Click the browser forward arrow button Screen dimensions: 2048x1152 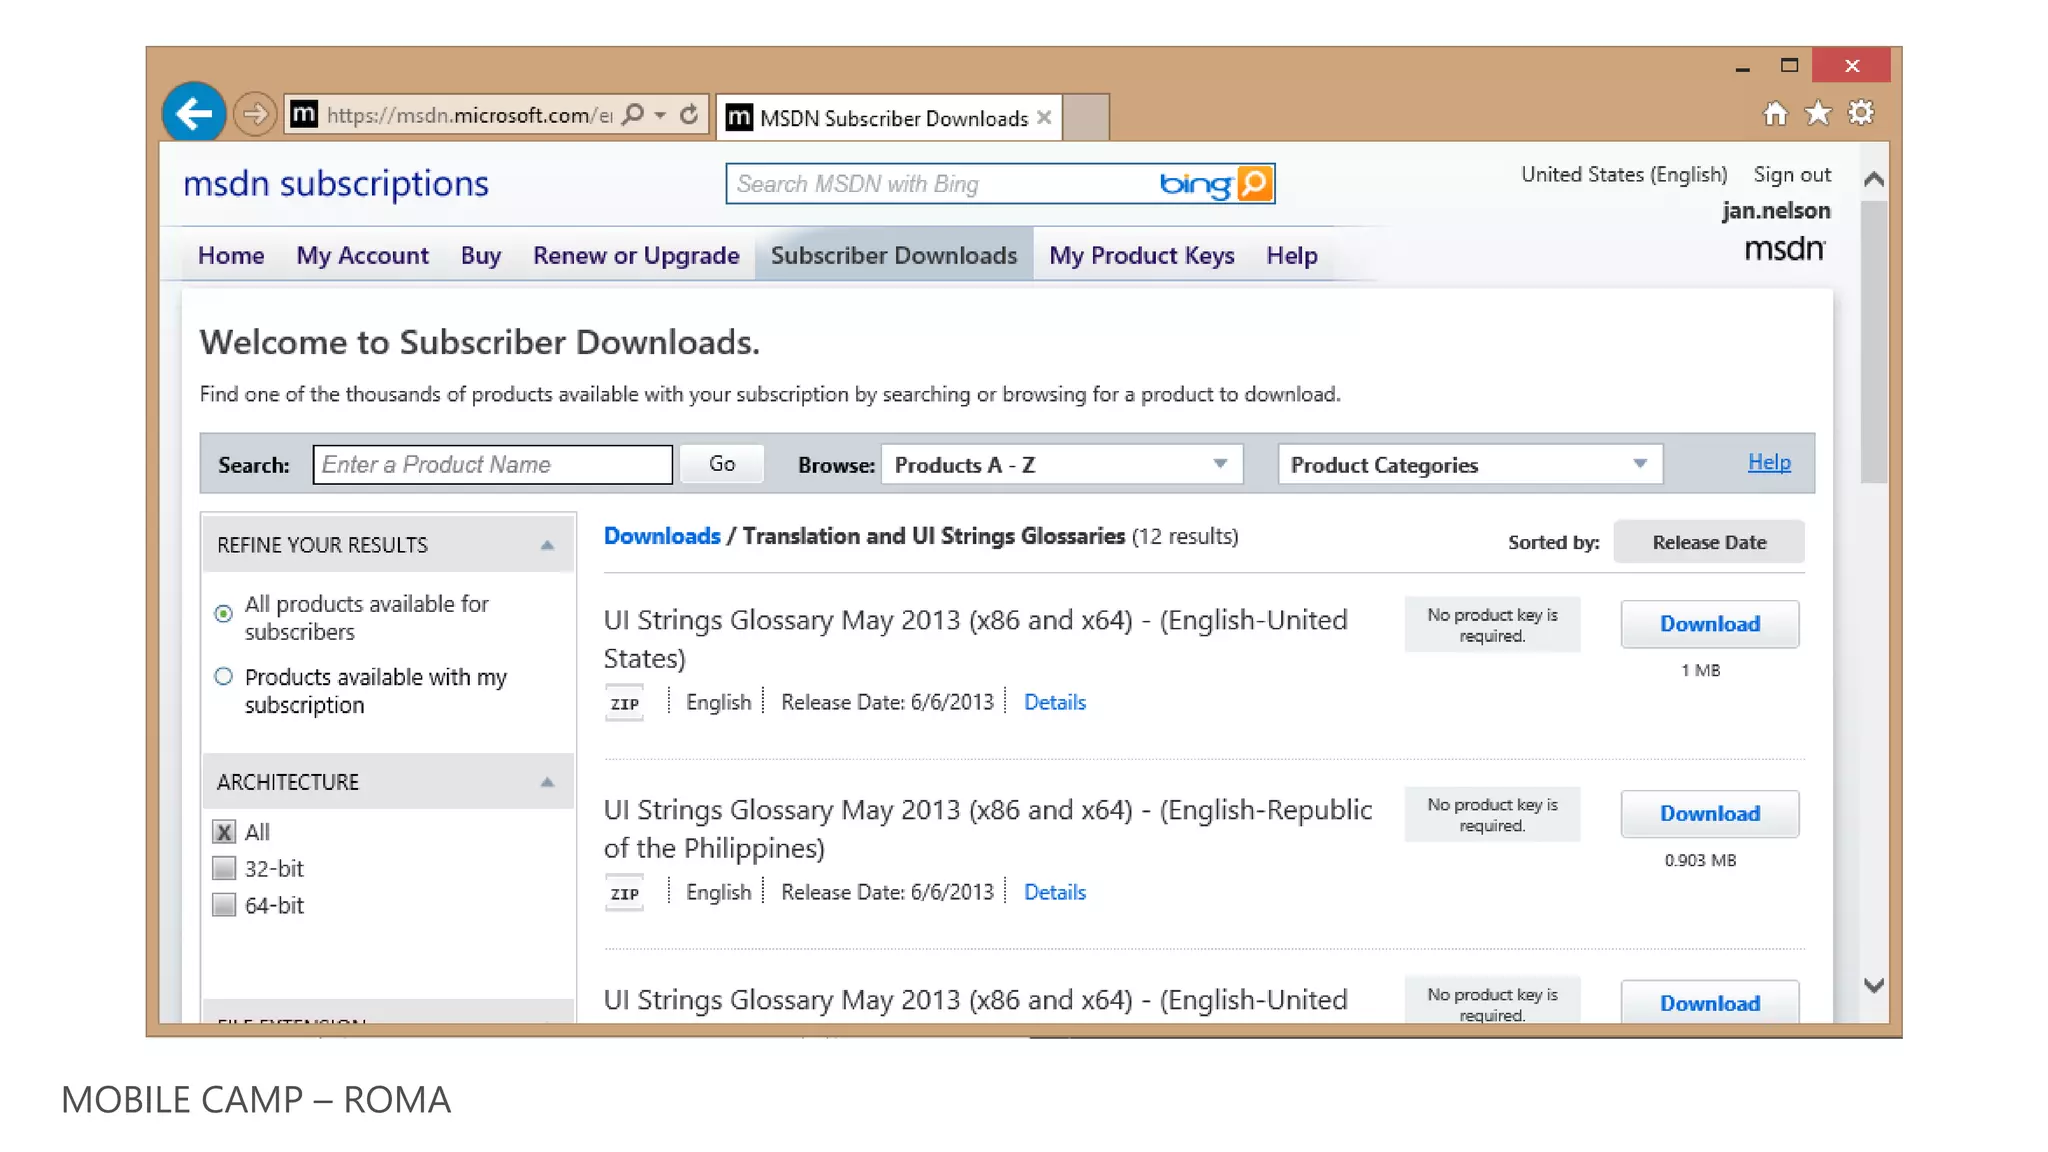(255, 114)
